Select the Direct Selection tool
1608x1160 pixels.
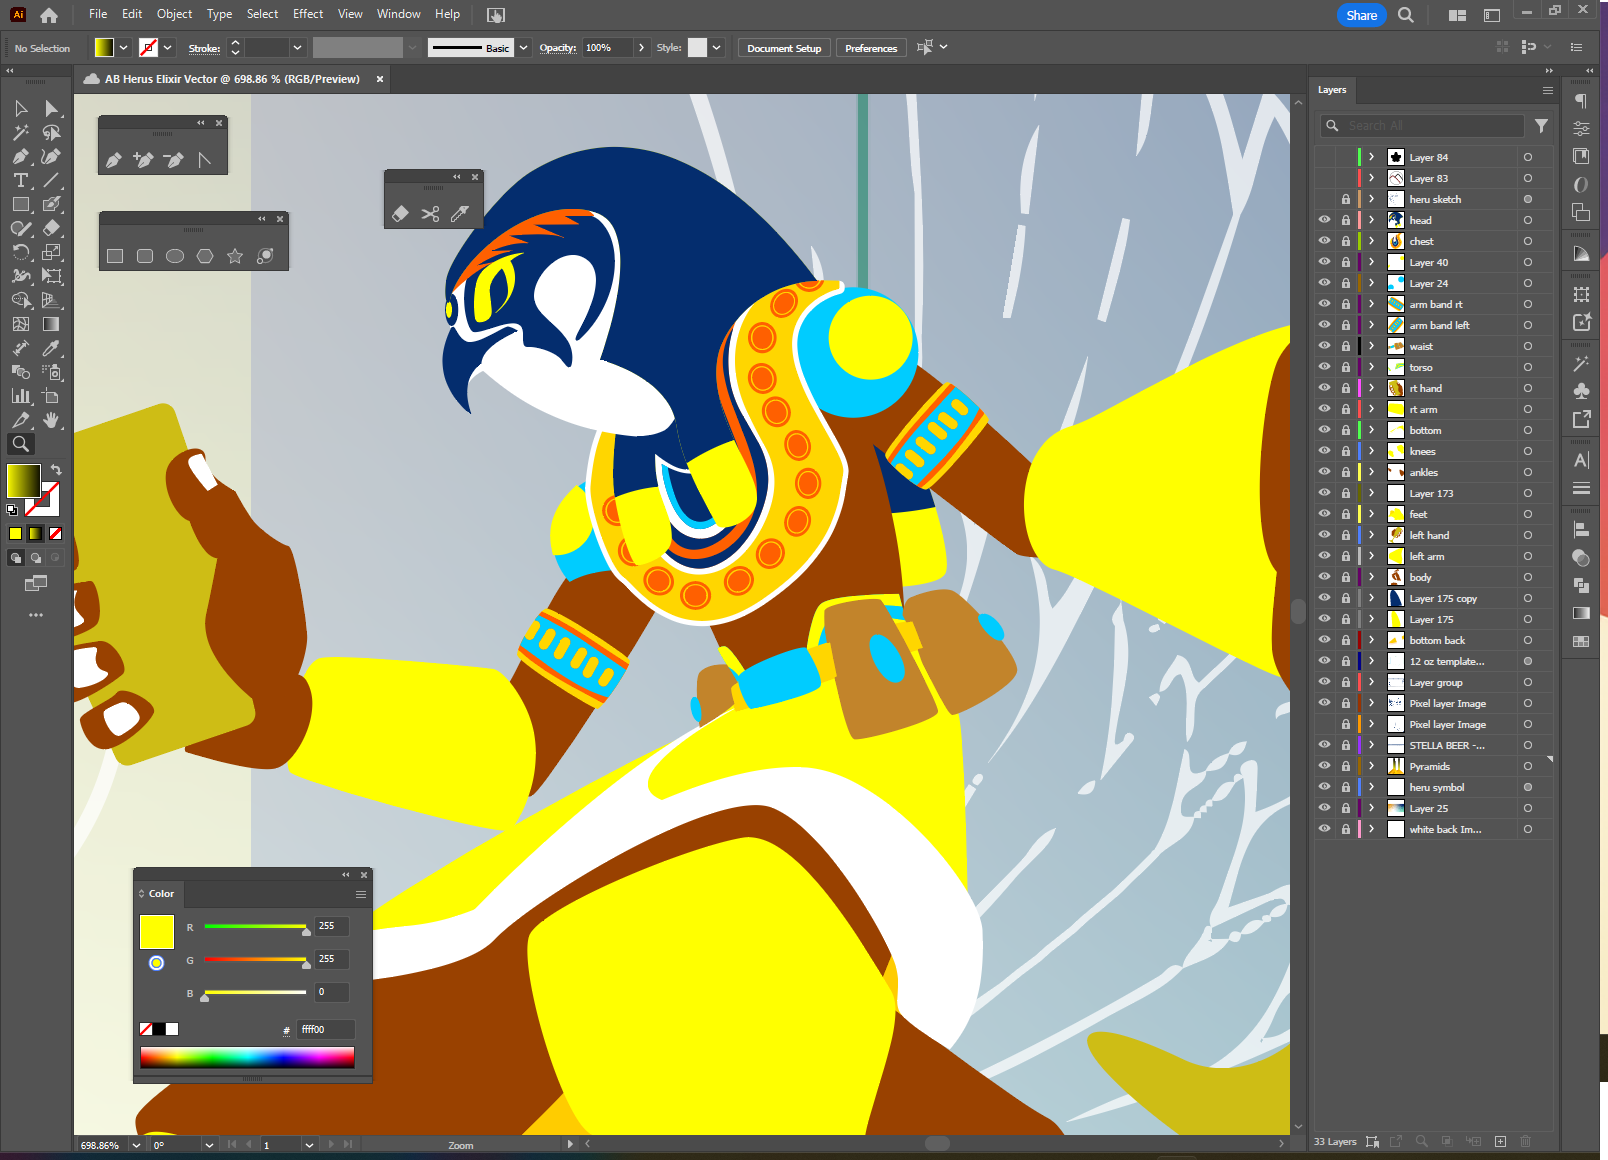tap(52, 108)
